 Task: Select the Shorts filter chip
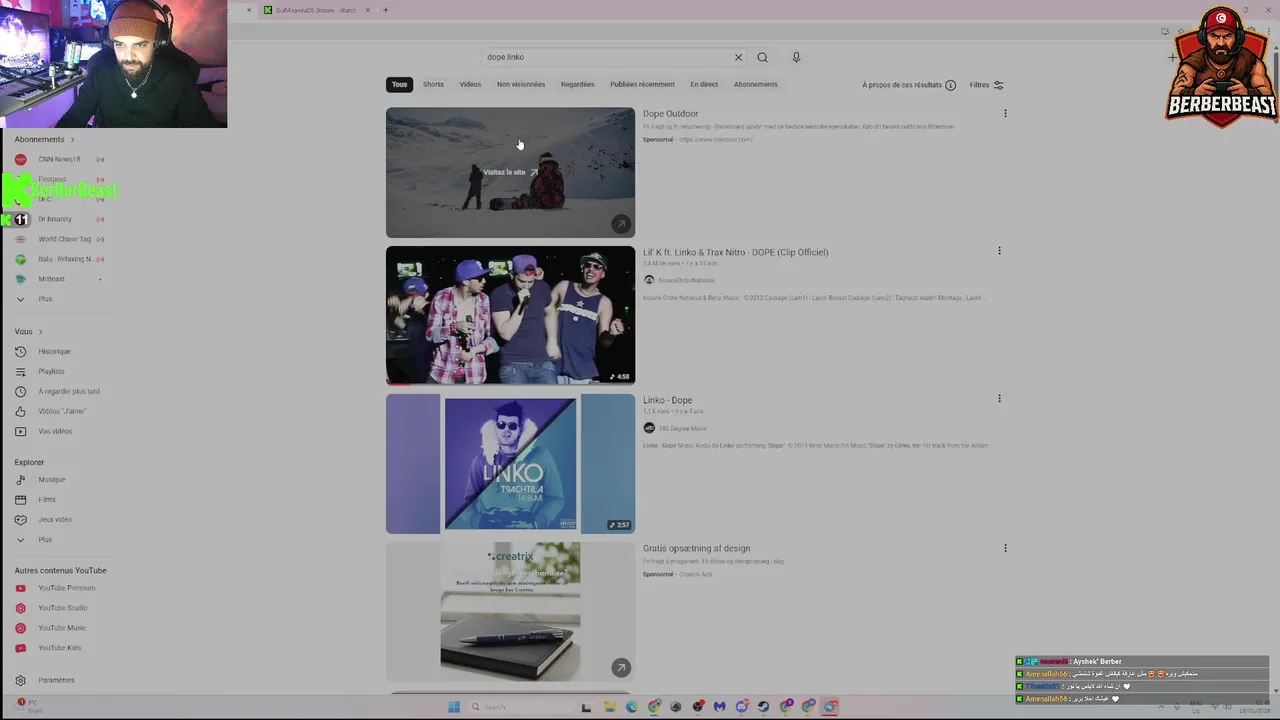(433, 84)
